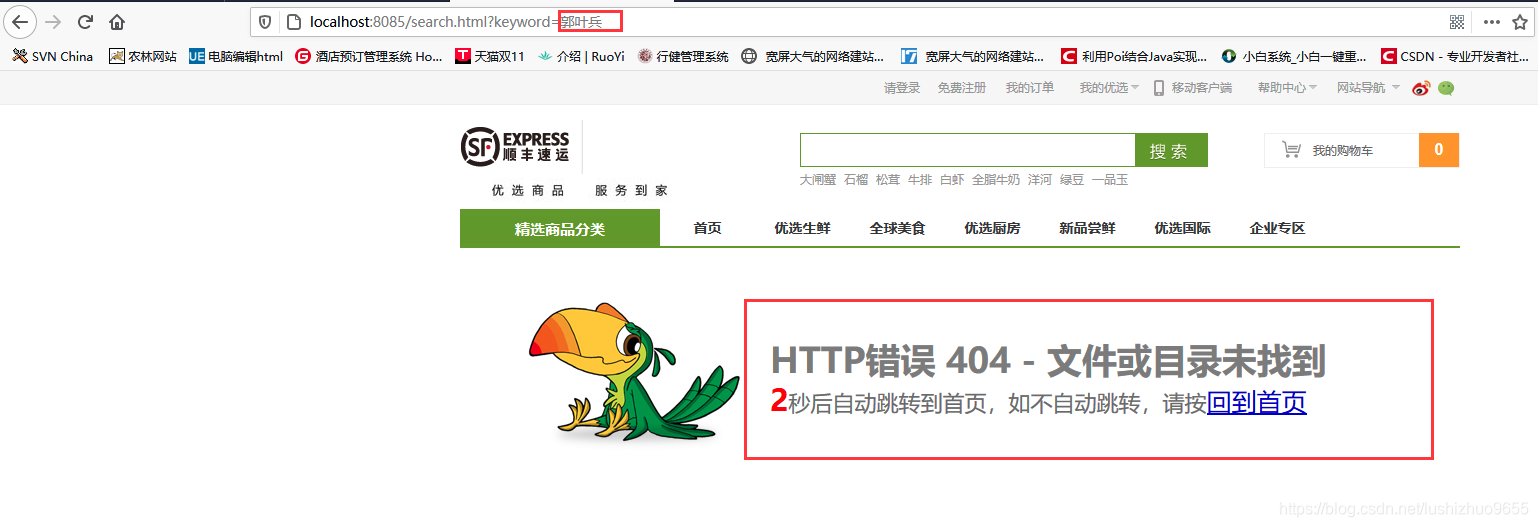Screen dimensions: 1538x527
Task: Go to browser home page icon
Action: click(x=117, y=21)
